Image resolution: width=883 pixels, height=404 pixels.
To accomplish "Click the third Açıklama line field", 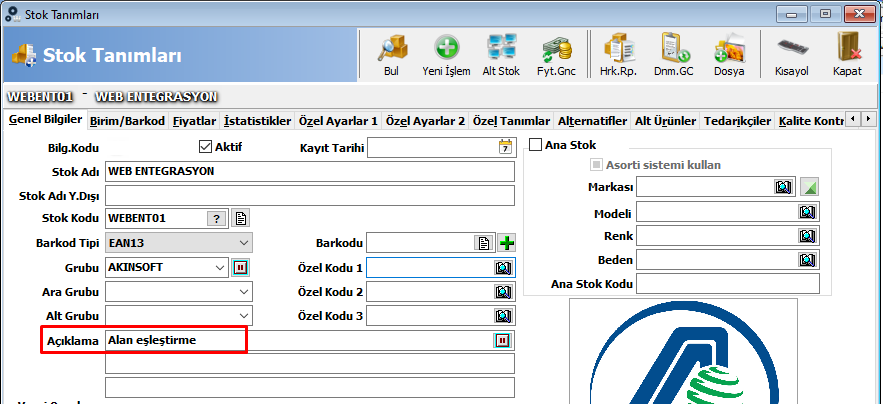I will (310, 388).
